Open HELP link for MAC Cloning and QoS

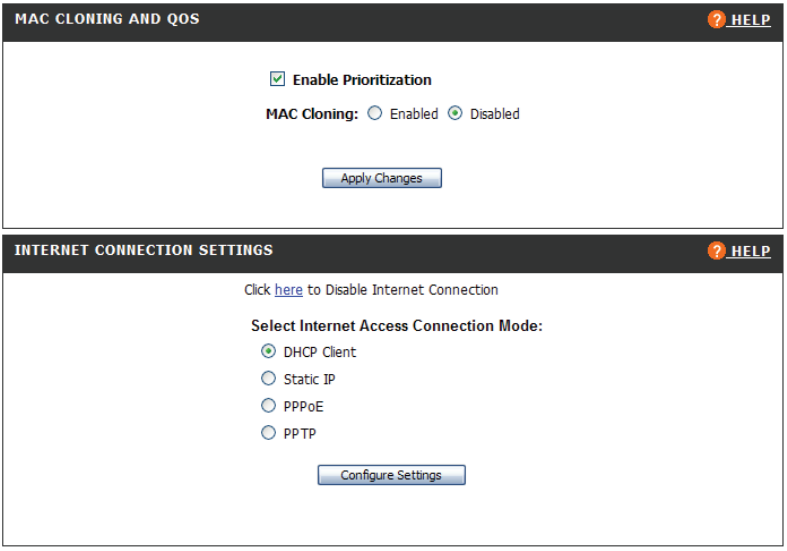click(x=750, y=20)
